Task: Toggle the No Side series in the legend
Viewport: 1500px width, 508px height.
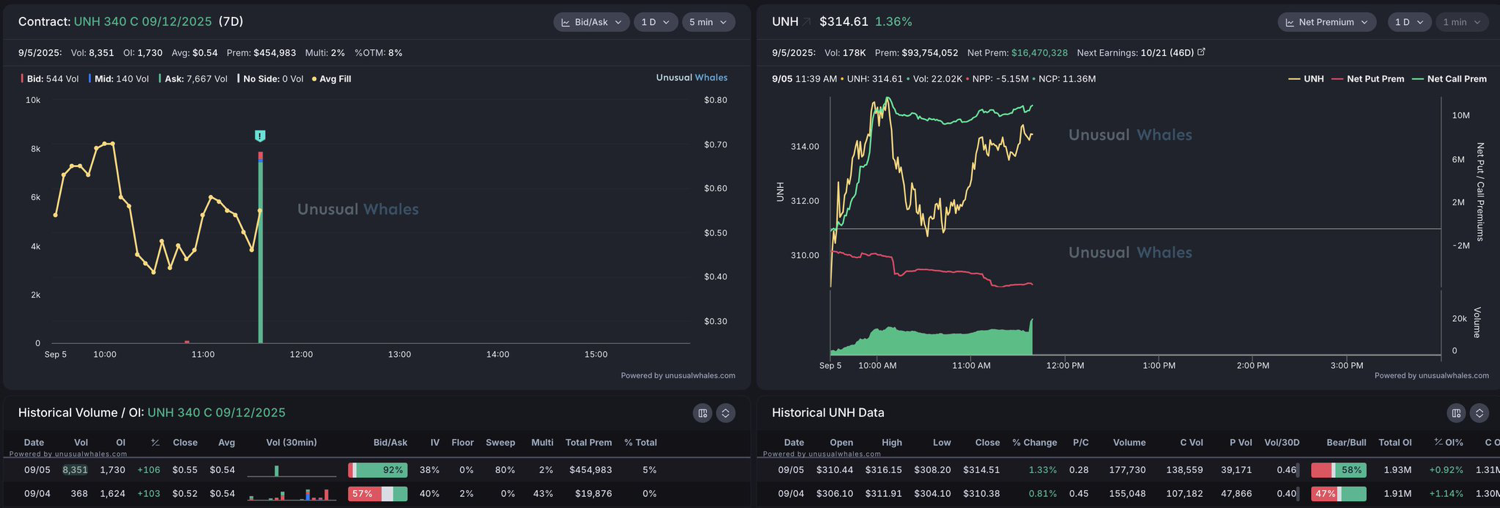Action: (x=270, y=78)
